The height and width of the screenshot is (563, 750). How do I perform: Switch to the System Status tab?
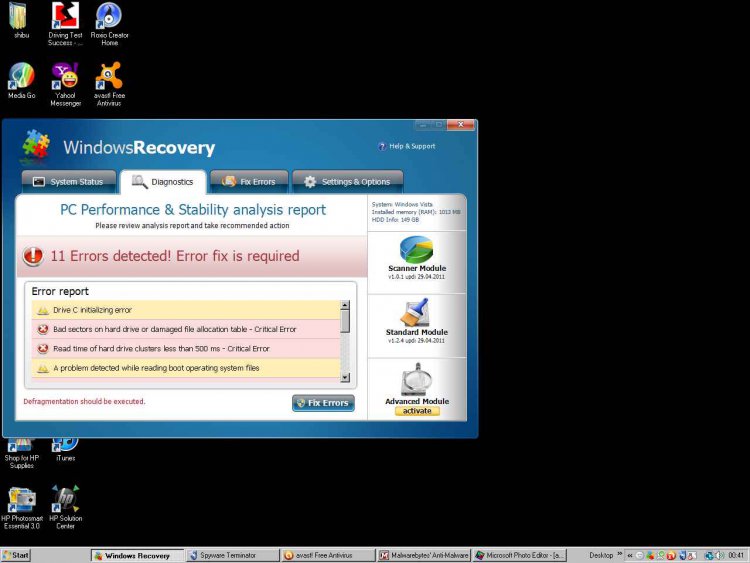coord(68,182)
